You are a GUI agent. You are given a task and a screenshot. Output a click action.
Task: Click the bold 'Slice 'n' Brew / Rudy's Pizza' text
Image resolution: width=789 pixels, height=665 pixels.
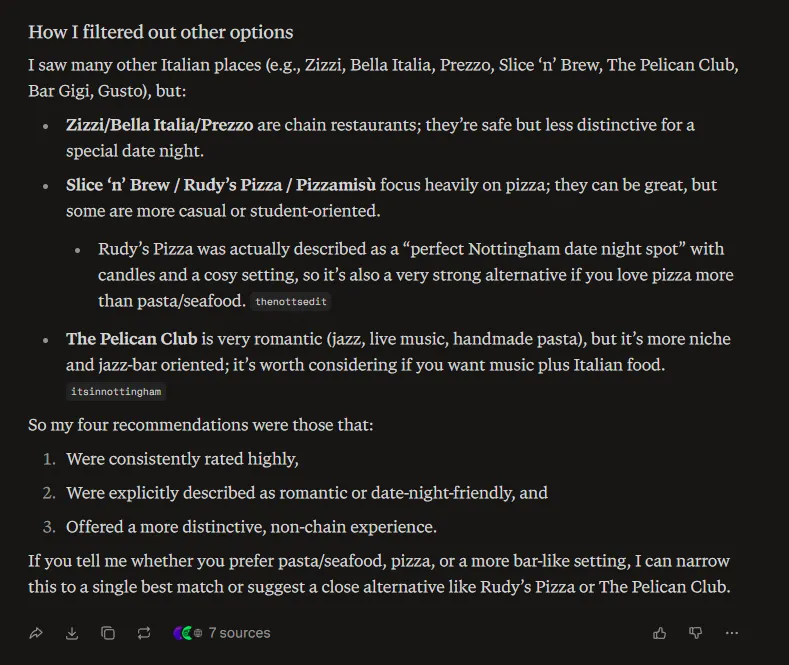174,185
